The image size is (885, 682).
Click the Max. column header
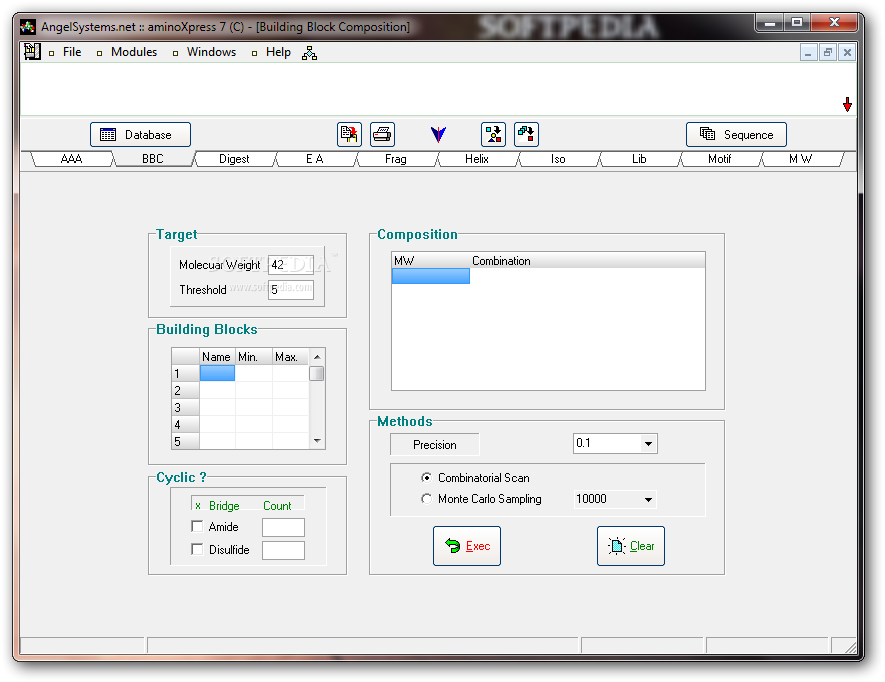point(291,357)
